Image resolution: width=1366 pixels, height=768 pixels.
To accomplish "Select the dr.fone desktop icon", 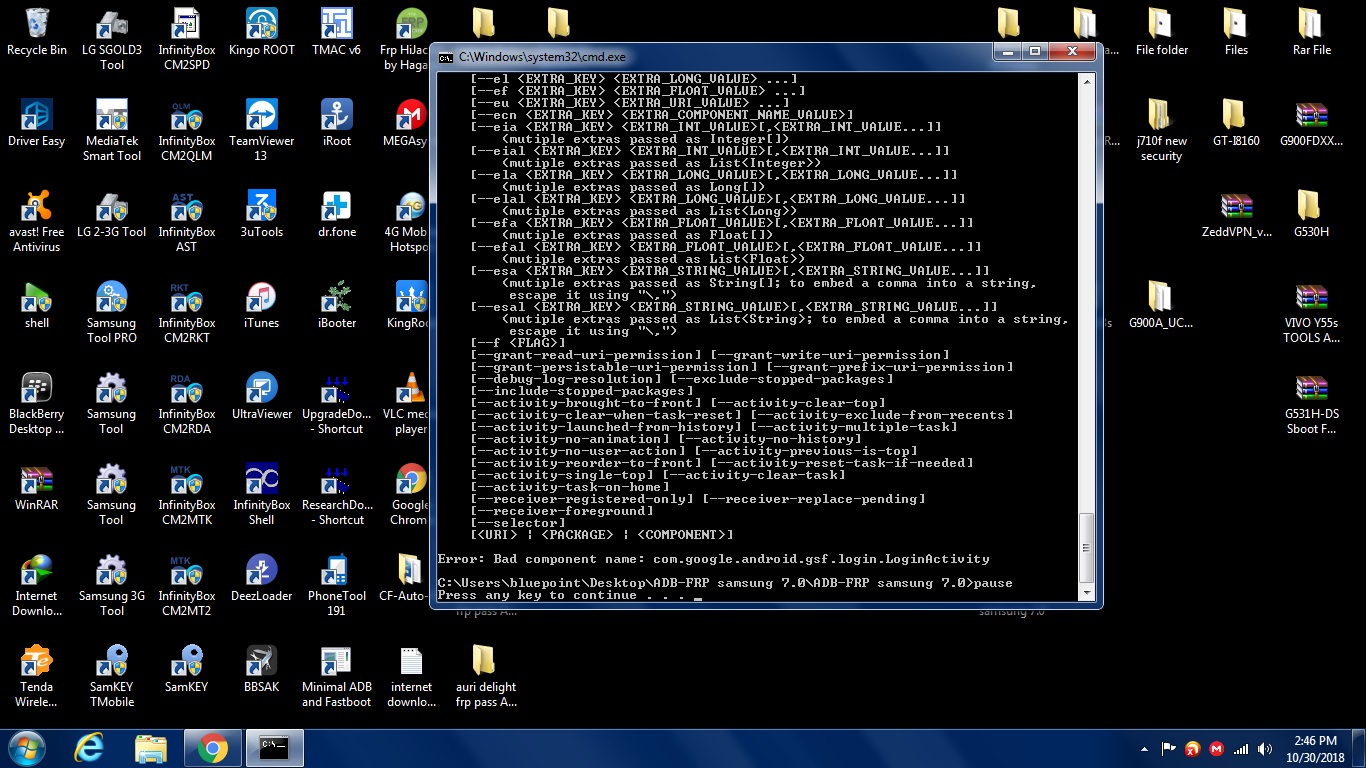I will coord(336,214).
